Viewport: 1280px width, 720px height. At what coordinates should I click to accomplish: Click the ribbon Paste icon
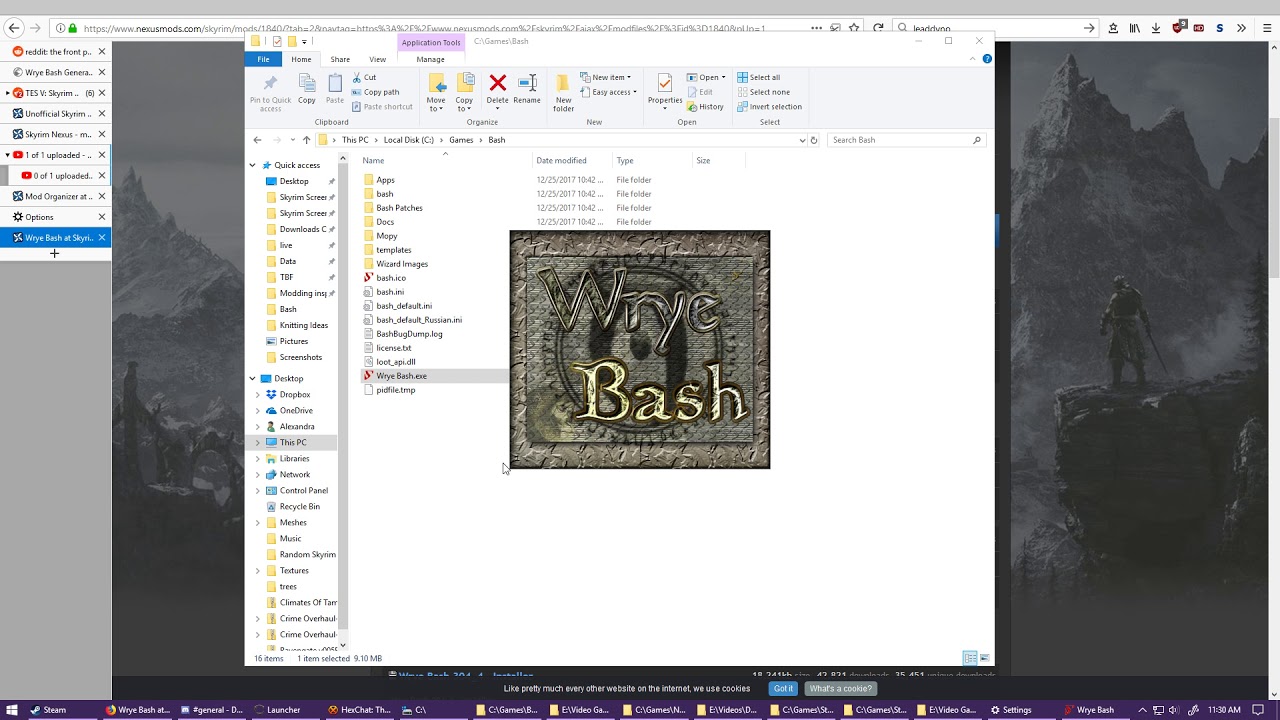pyautogui.click(x=335, y=89)
